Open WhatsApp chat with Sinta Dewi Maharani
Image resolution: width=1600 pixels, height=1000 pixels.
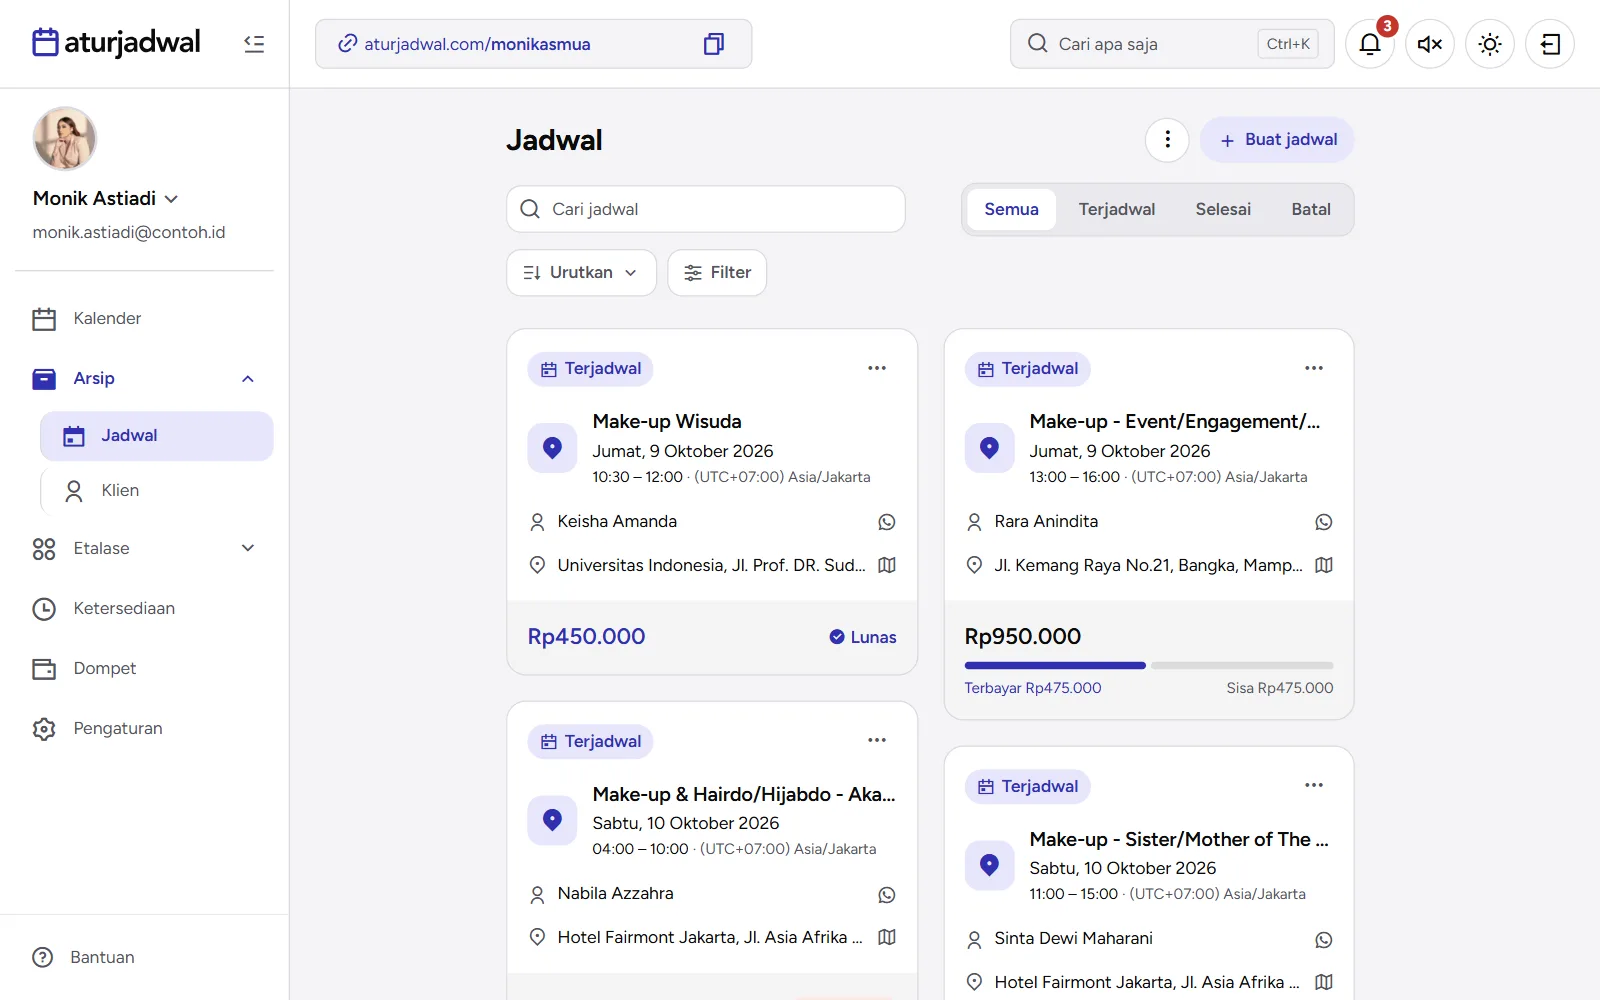point(1324,940)
